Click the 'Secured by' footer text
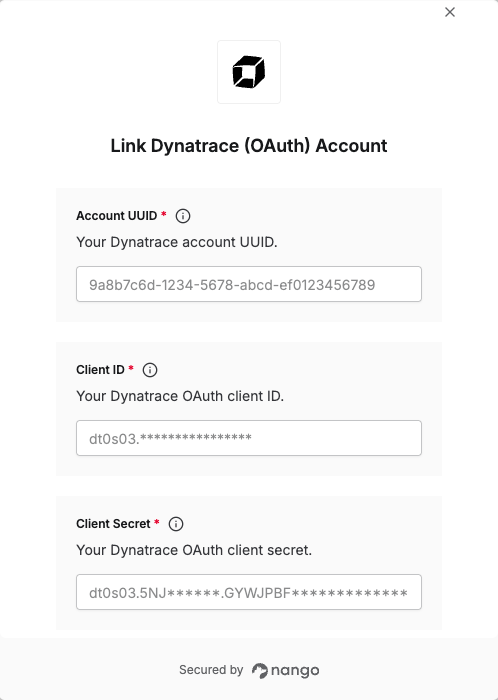 click(211, 670)
